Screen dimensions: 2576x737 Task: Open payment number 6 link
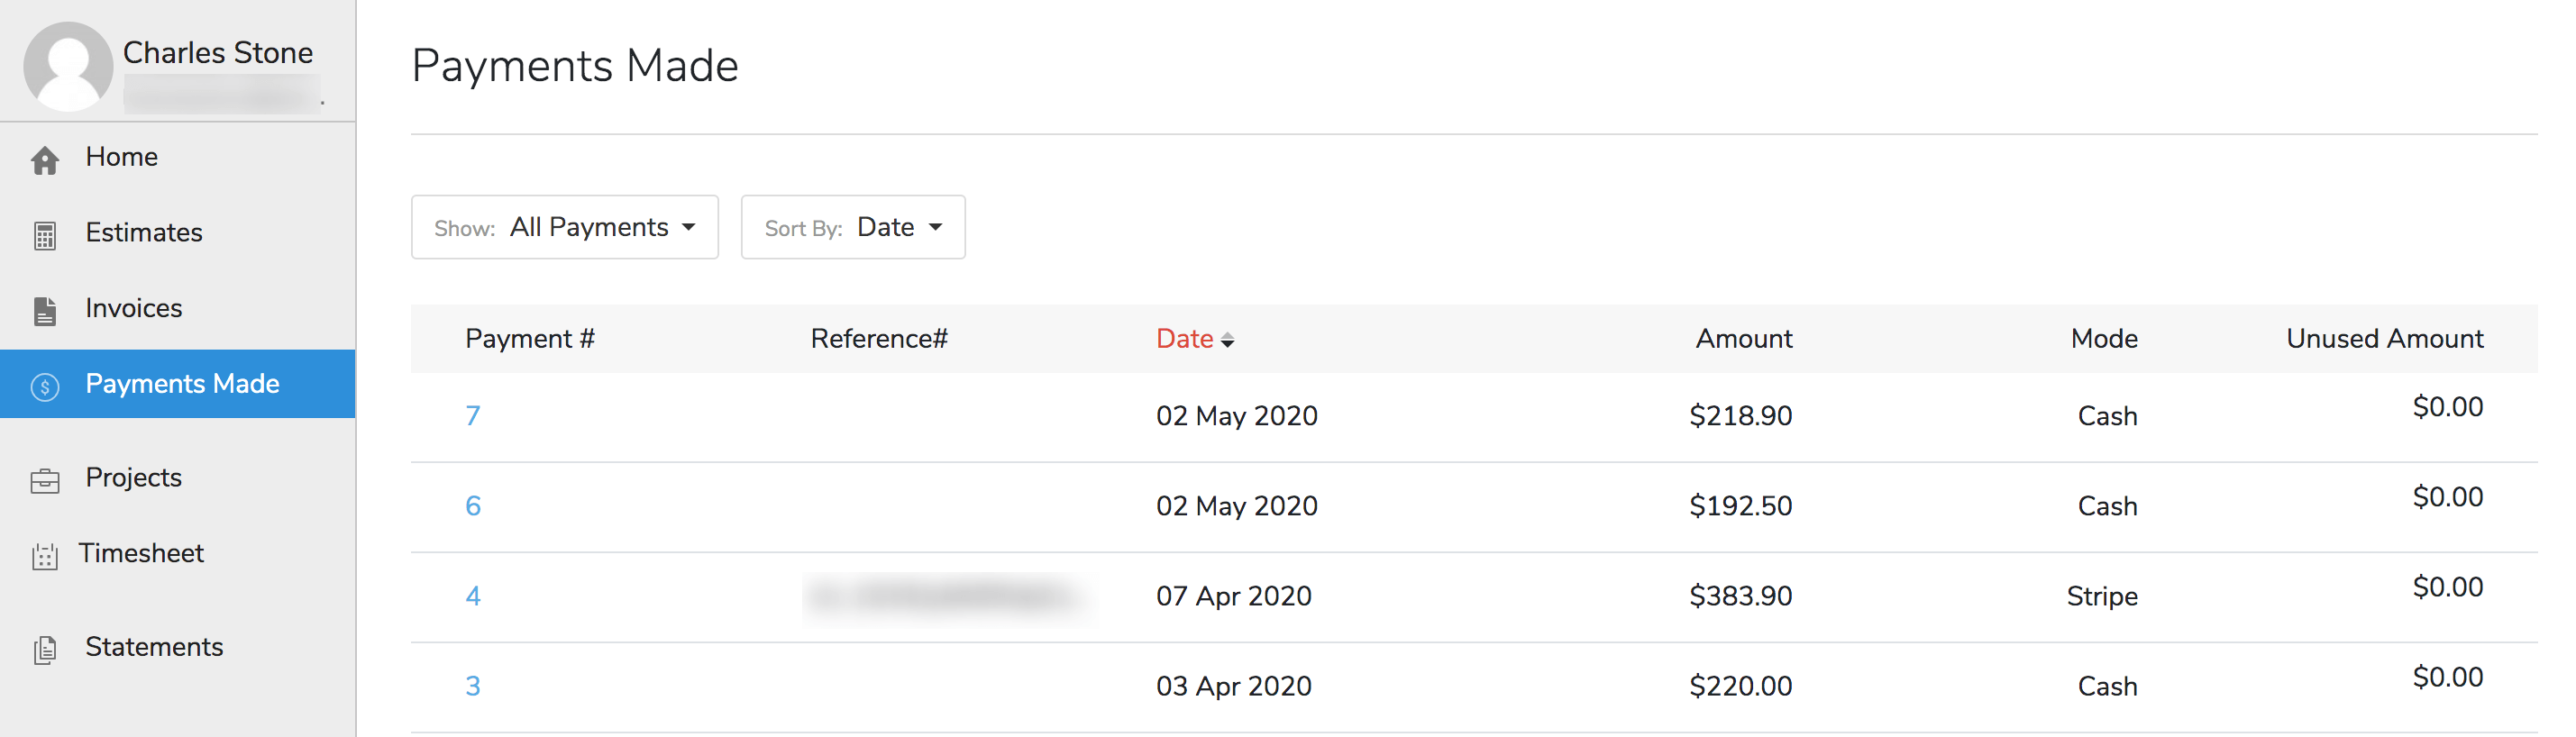(473, 506)
